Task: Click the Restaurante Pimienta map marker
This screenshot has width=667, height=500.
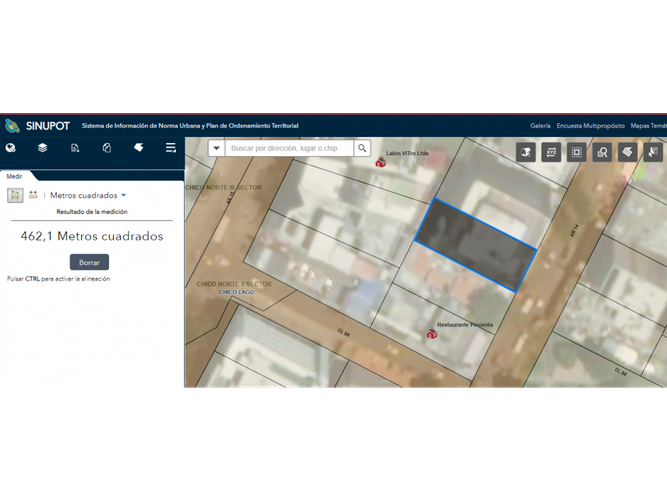Action: pos(432,334)
